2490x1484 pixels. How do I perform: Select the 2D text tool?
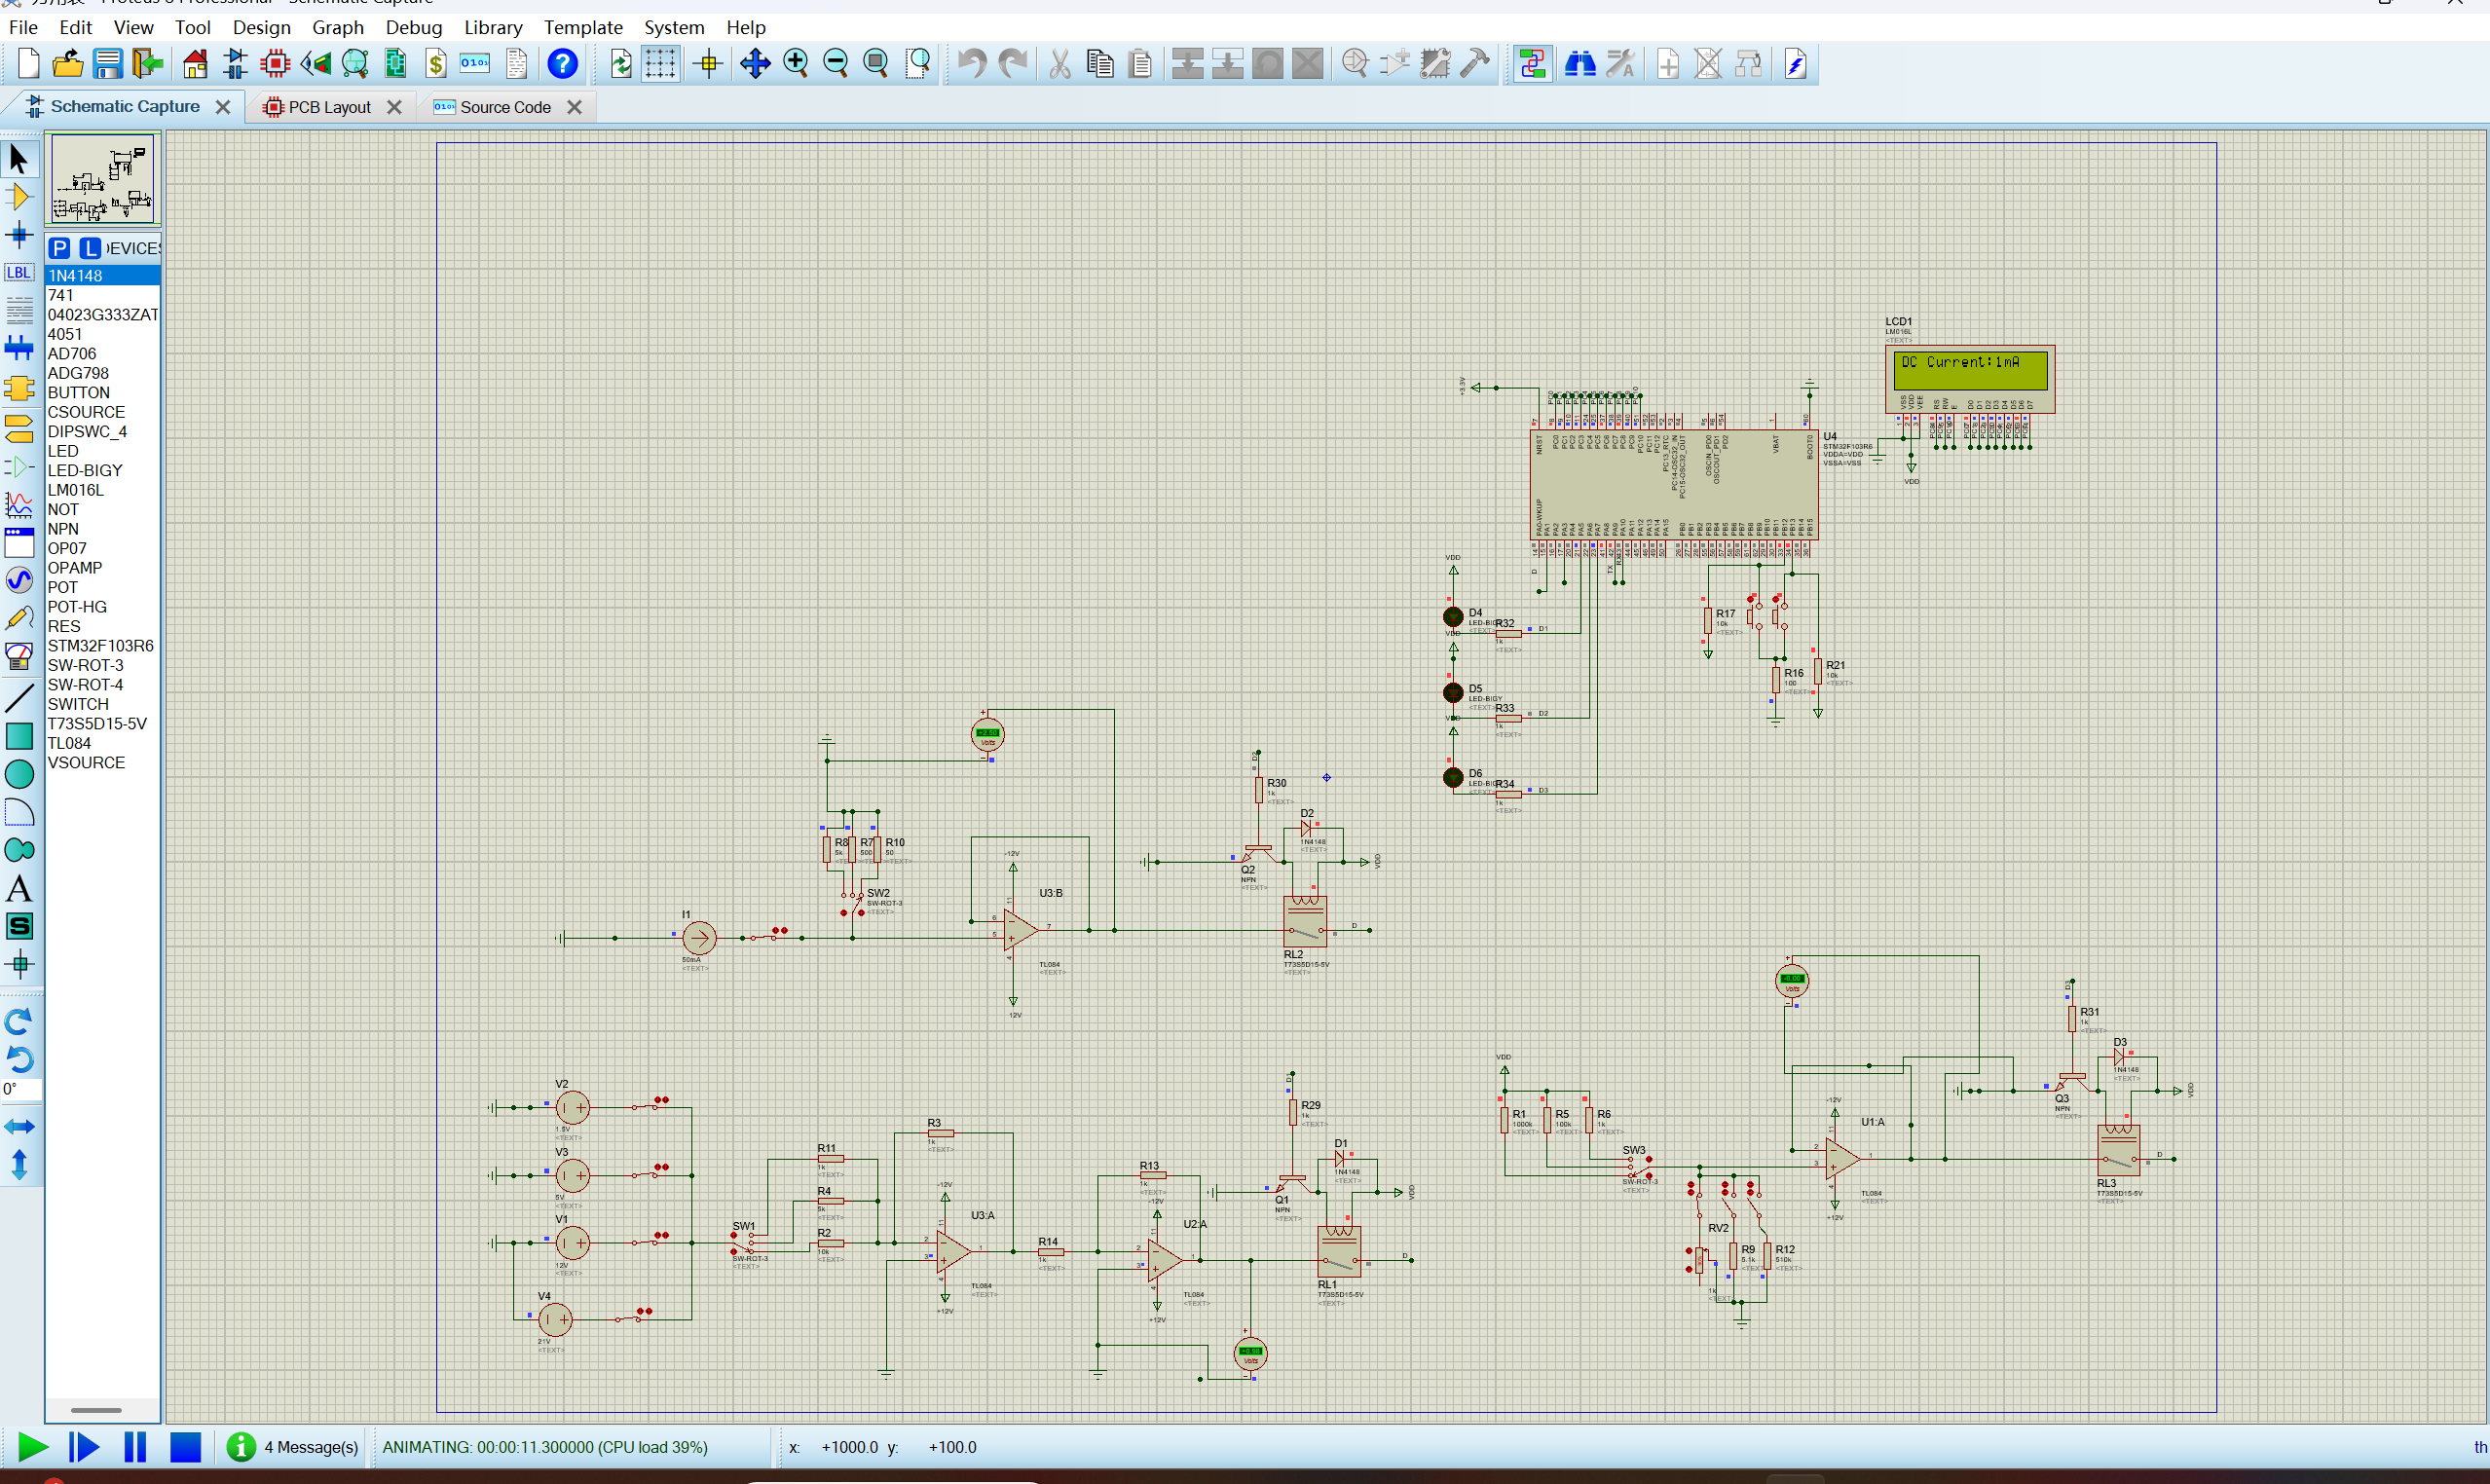tap(19, 888)
